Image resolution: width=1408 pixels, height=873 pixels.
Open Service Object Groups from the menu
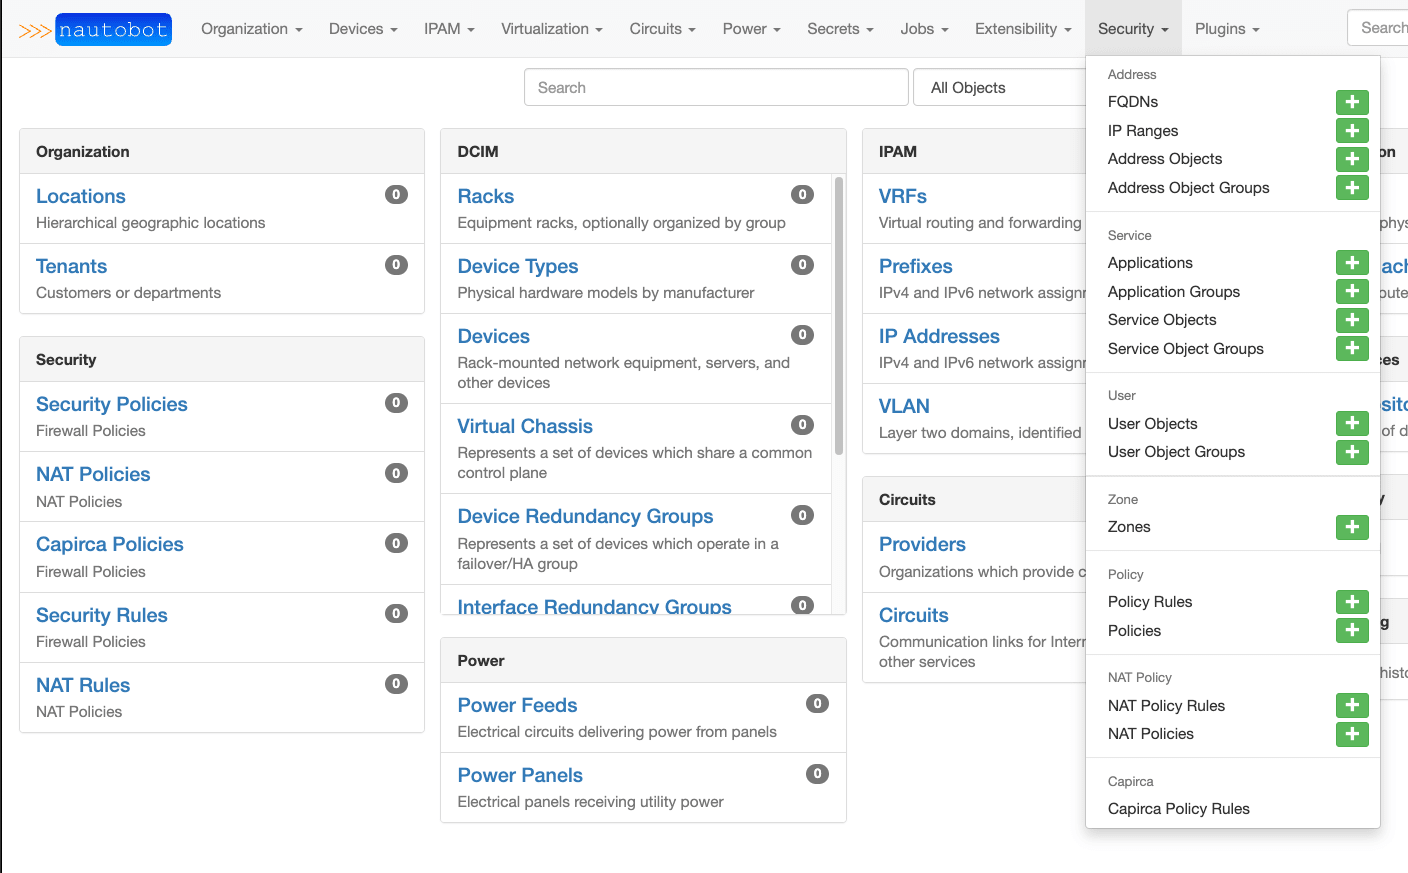(x=1185, y=349)
